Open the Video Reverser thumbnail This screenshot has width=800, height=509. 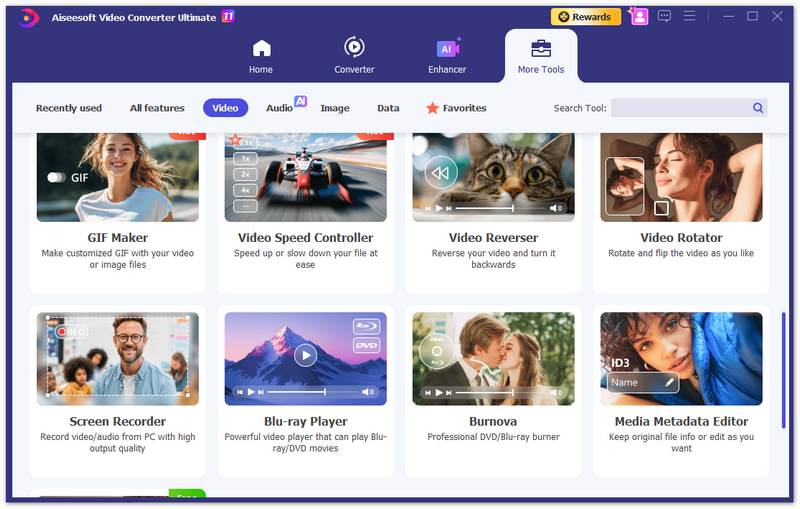point(493,177)
